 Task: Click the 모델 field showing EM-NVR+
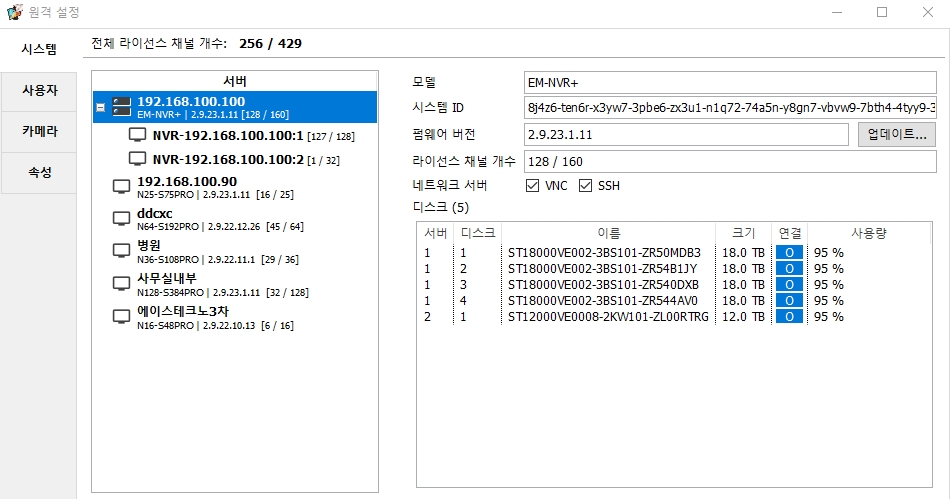(730, 82)
